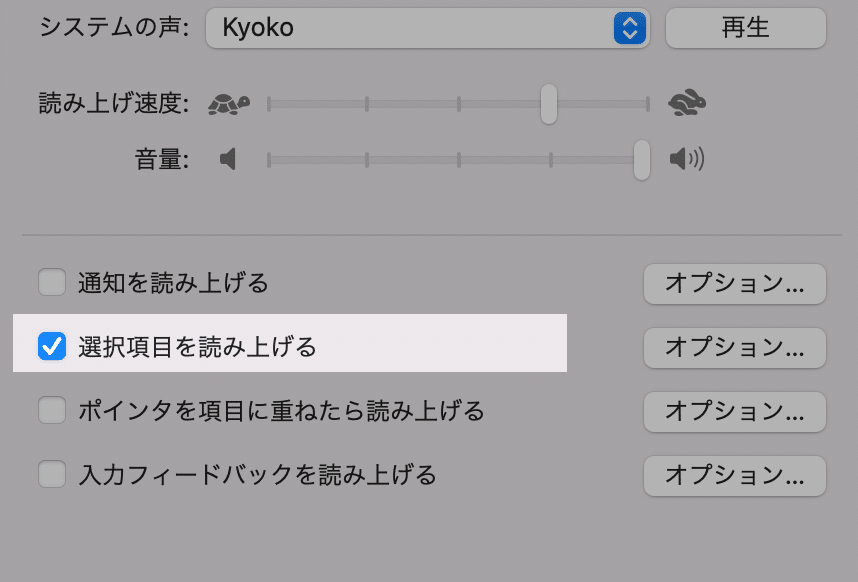The image size is (858, 582).
Task: Click the low-volume speaker icon
Action: click(x=228, y=159)
